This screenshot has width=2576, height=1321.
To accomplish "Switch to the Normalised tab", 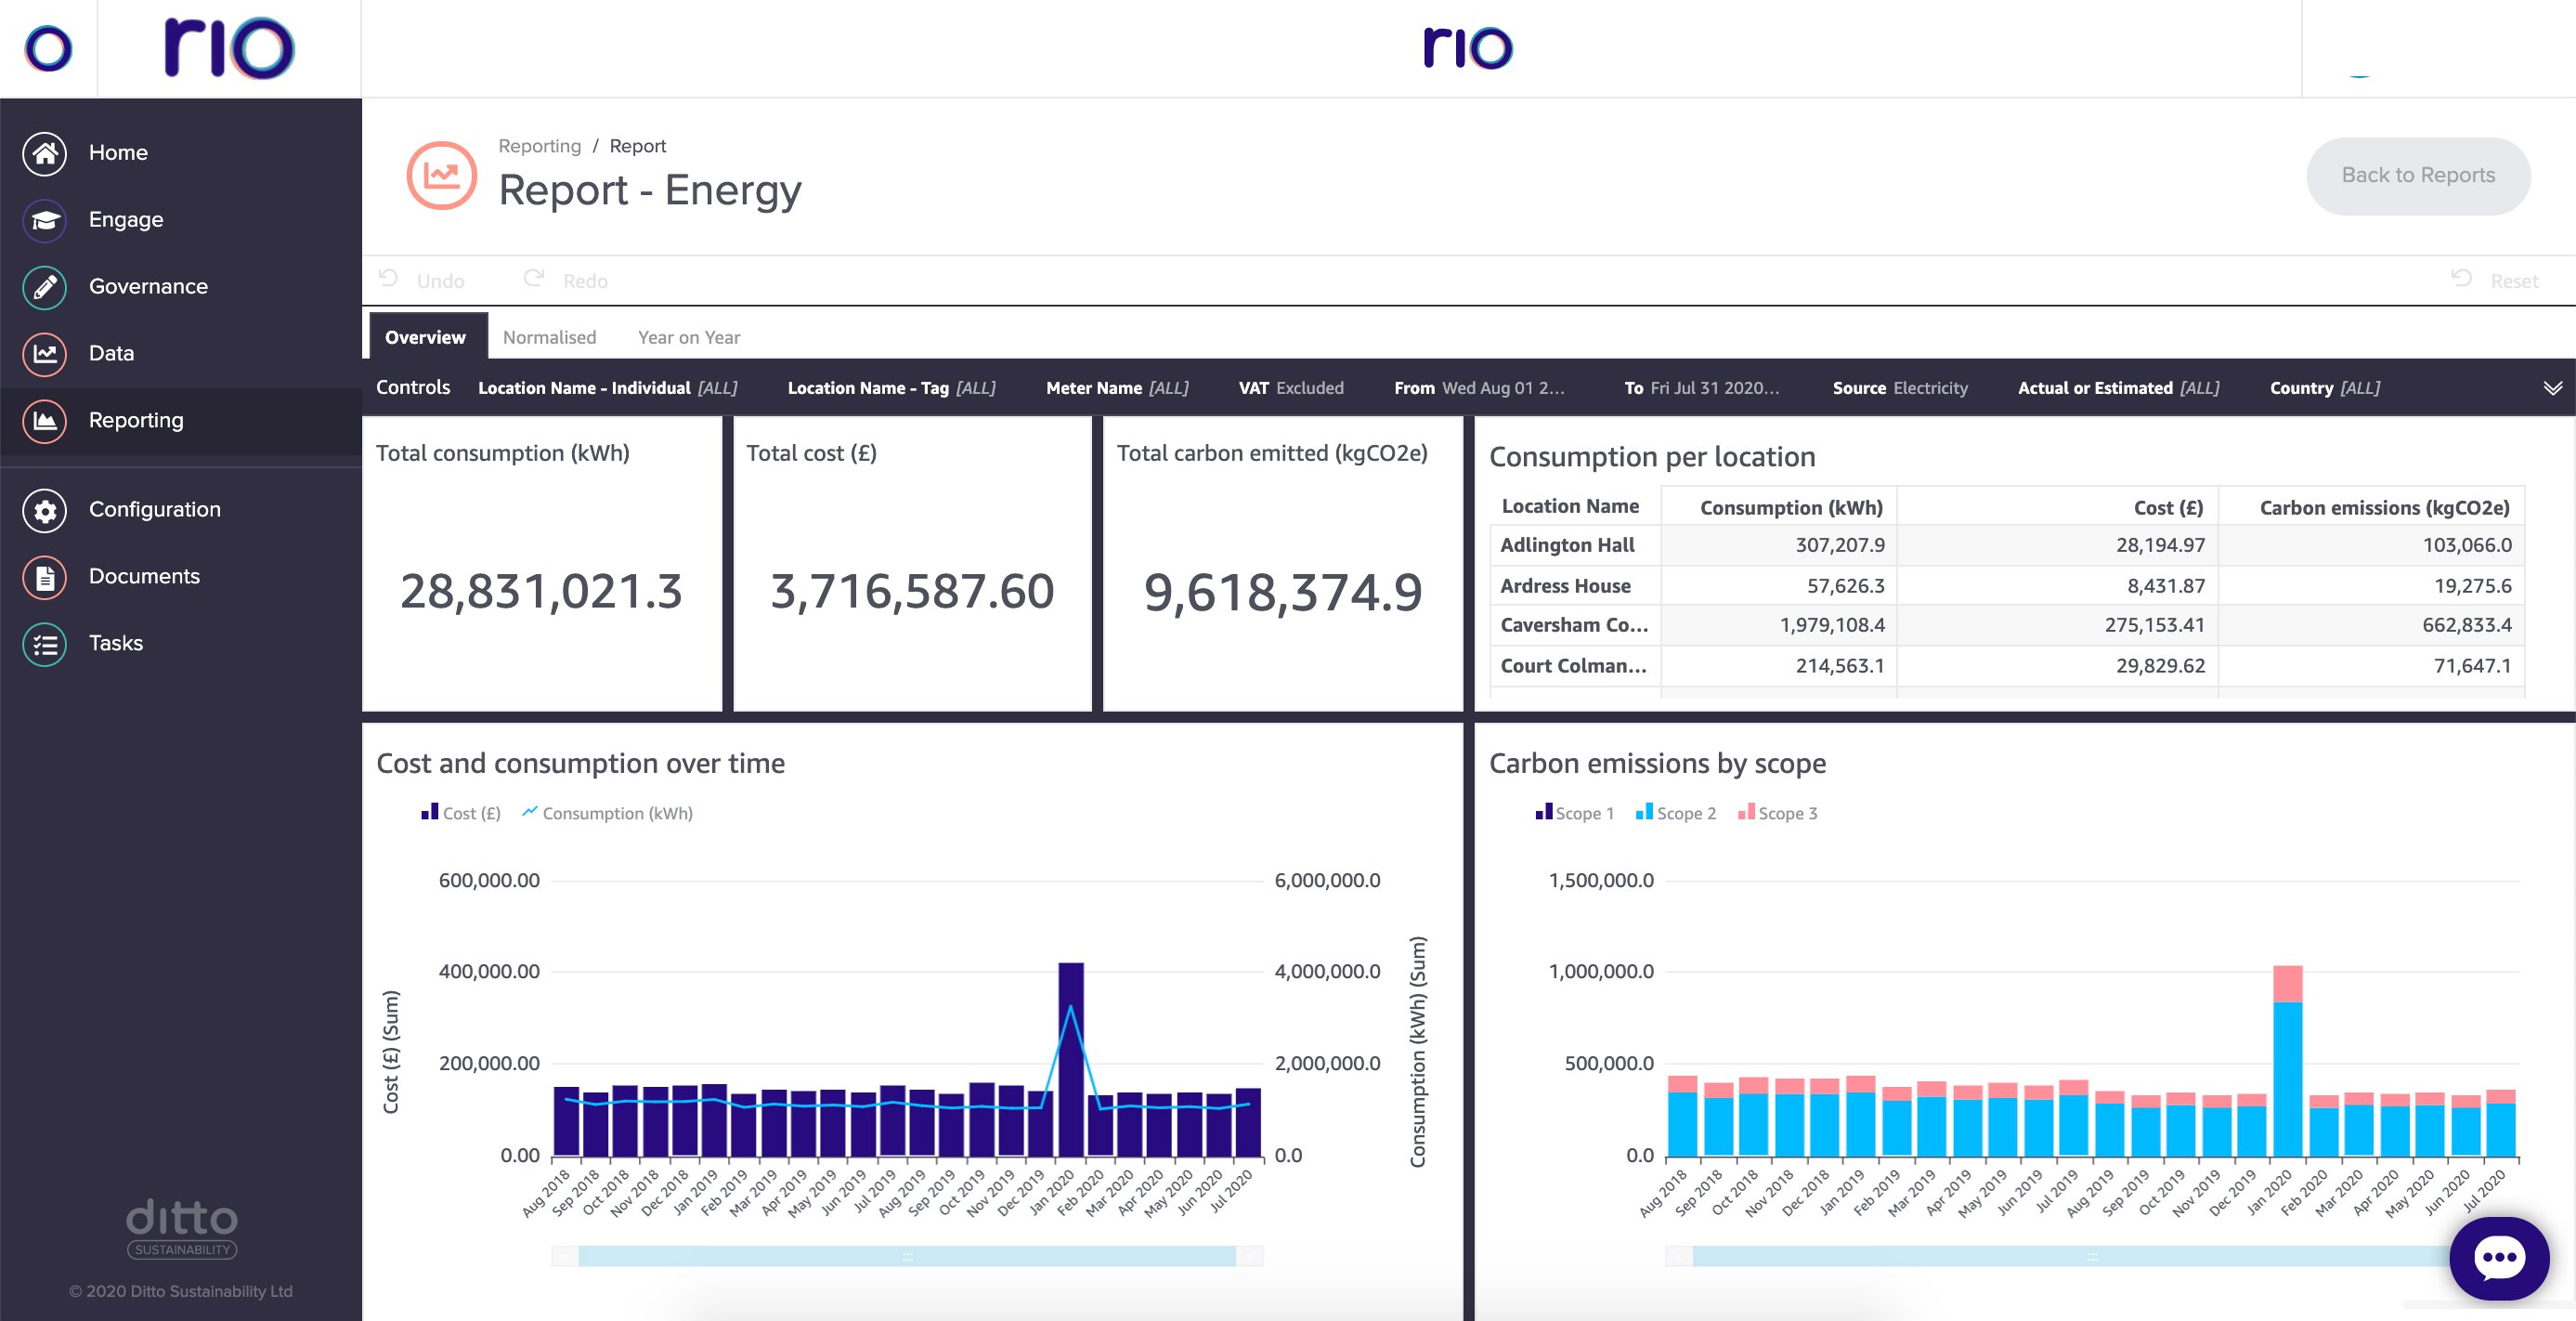I will point(549,338).
